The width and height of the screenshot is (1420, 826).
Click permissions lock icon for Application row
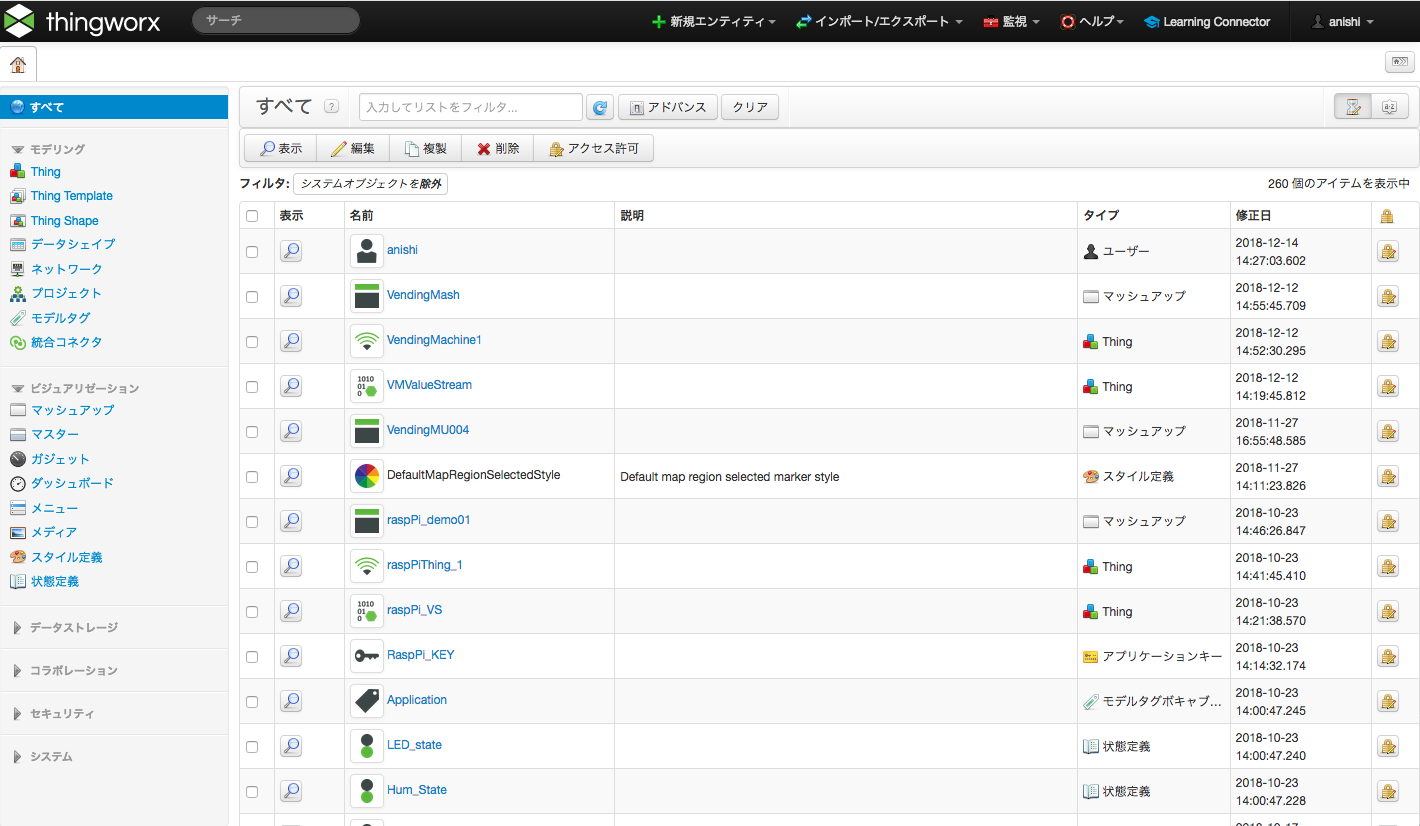pos(1387,702)
